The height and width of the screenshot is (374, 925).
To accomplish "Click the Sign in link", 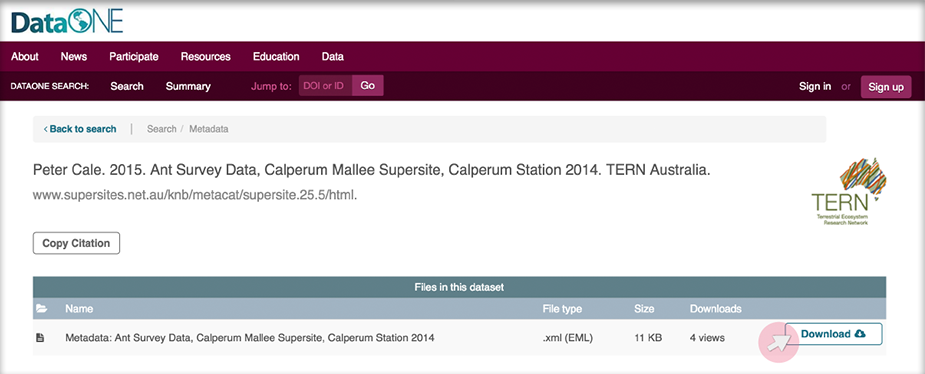I will [x=815, y=86].
